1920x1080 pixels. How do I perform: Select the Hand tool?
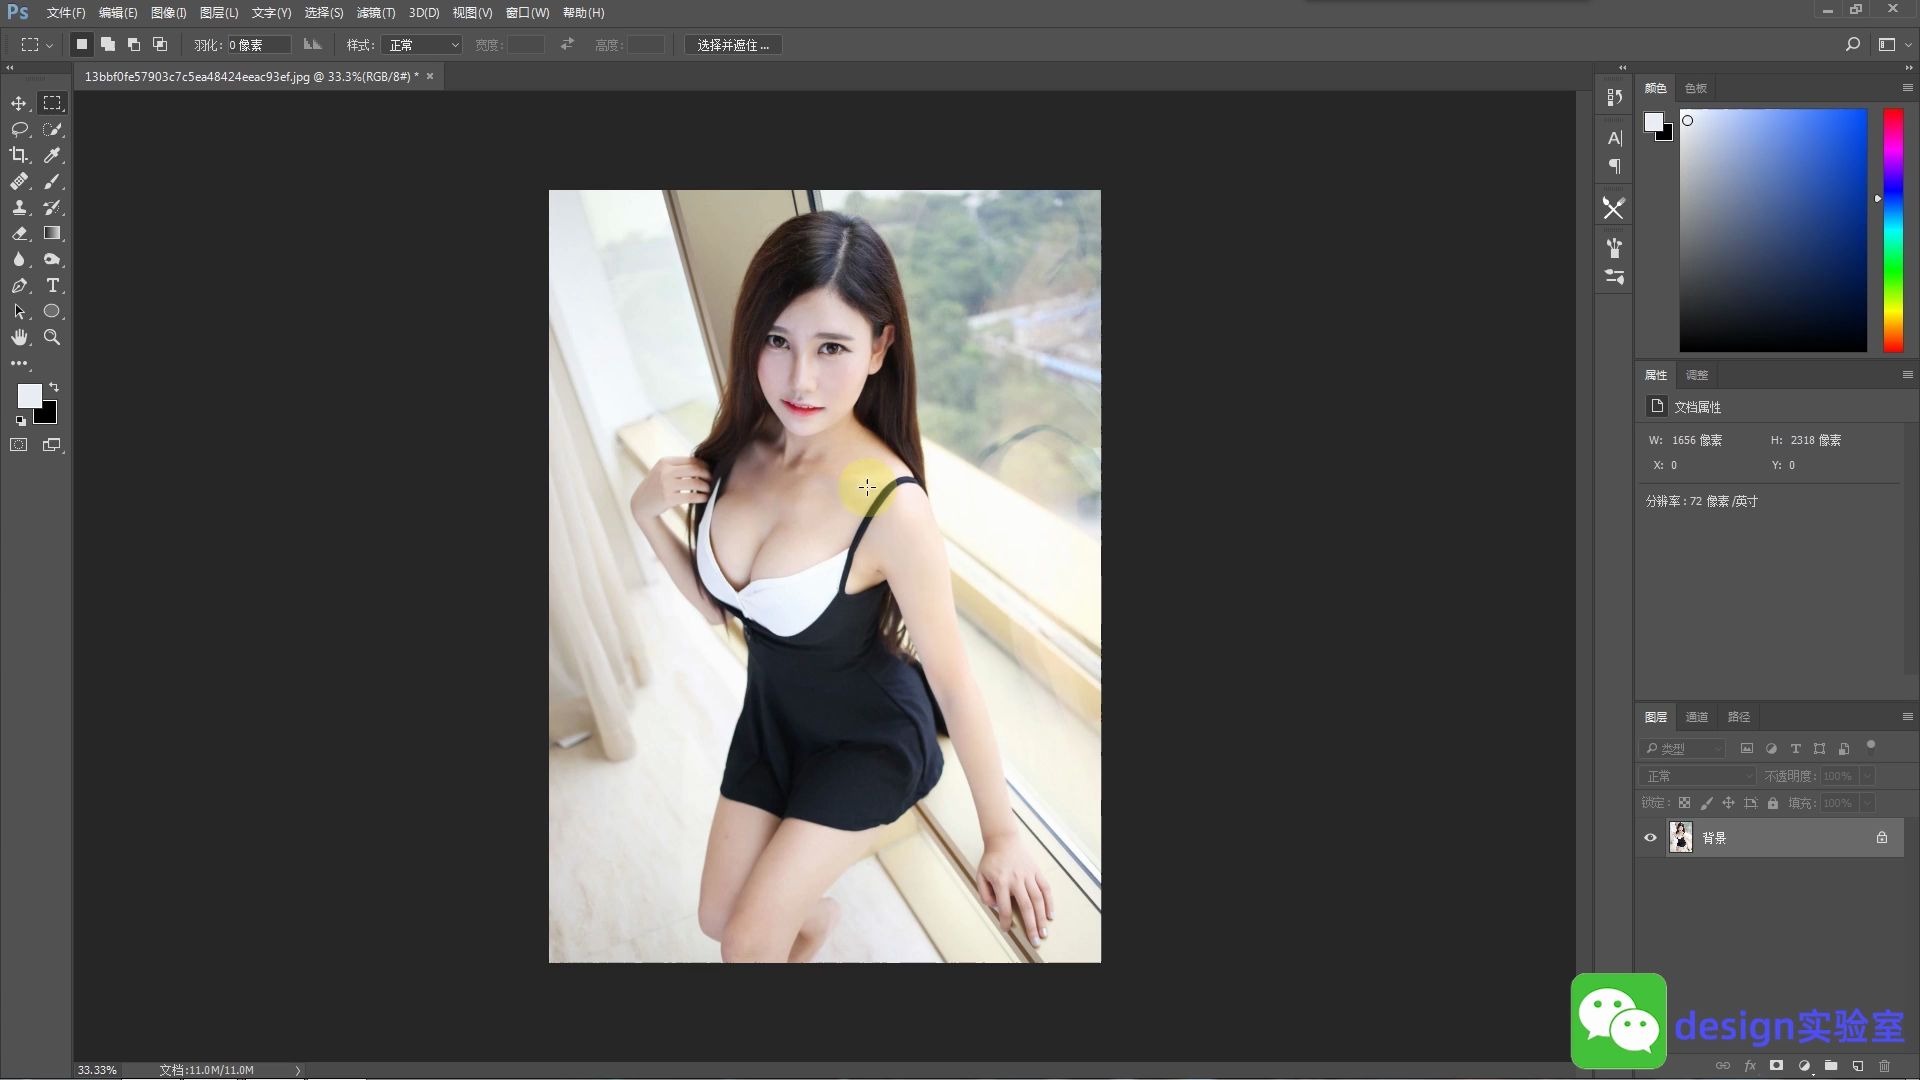pyautogui.click(x=19, y=337)
